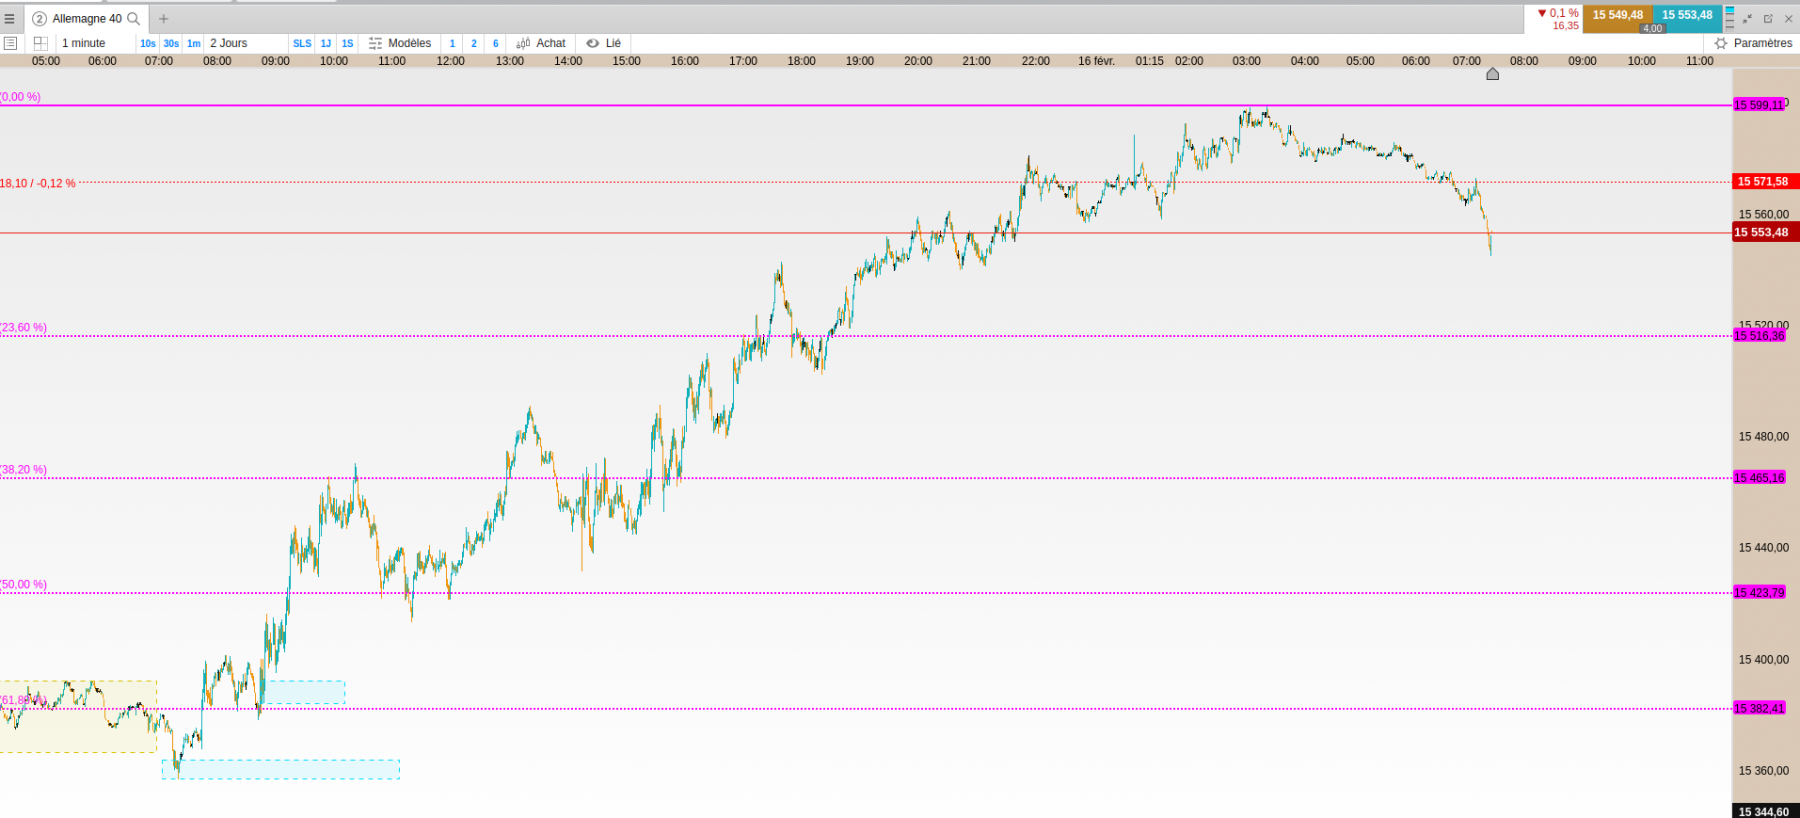Apply template number 6

point(496,43)
